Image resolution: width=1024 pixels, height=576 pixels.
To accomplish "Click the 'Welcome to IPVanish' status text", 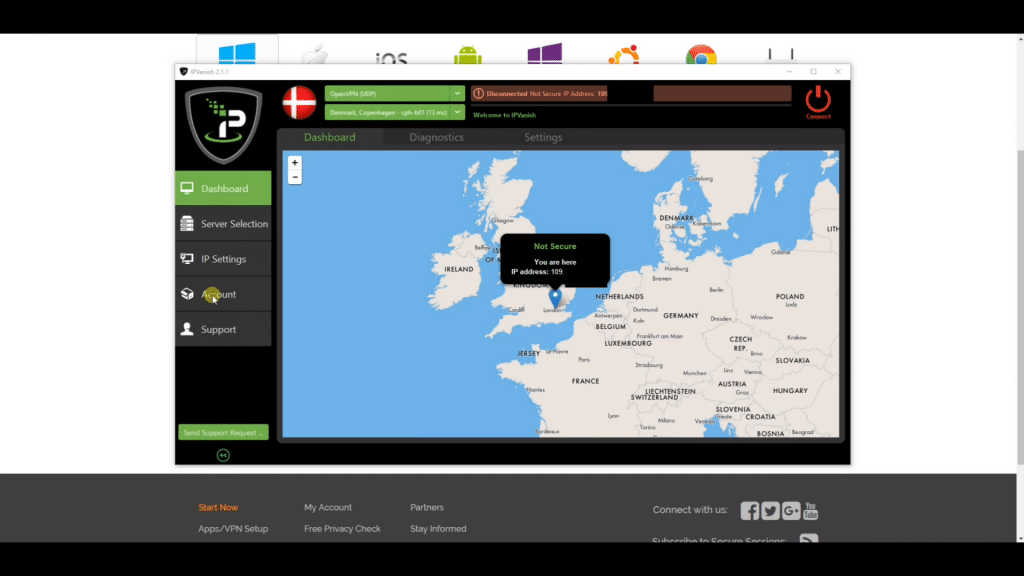I will (x=504, y=115).
